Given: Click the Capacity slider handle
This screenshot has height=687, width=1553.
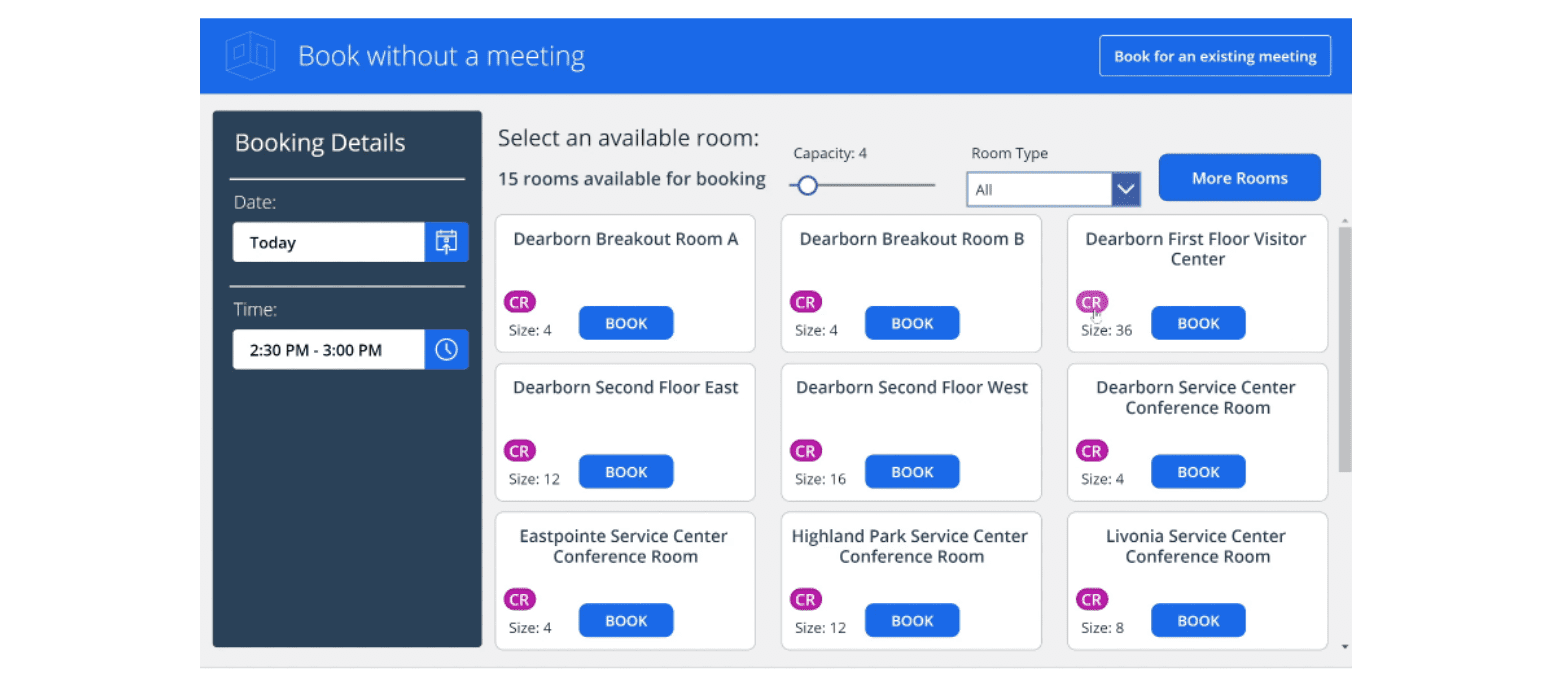Looking at the screenshot, I should coord(807,185).
